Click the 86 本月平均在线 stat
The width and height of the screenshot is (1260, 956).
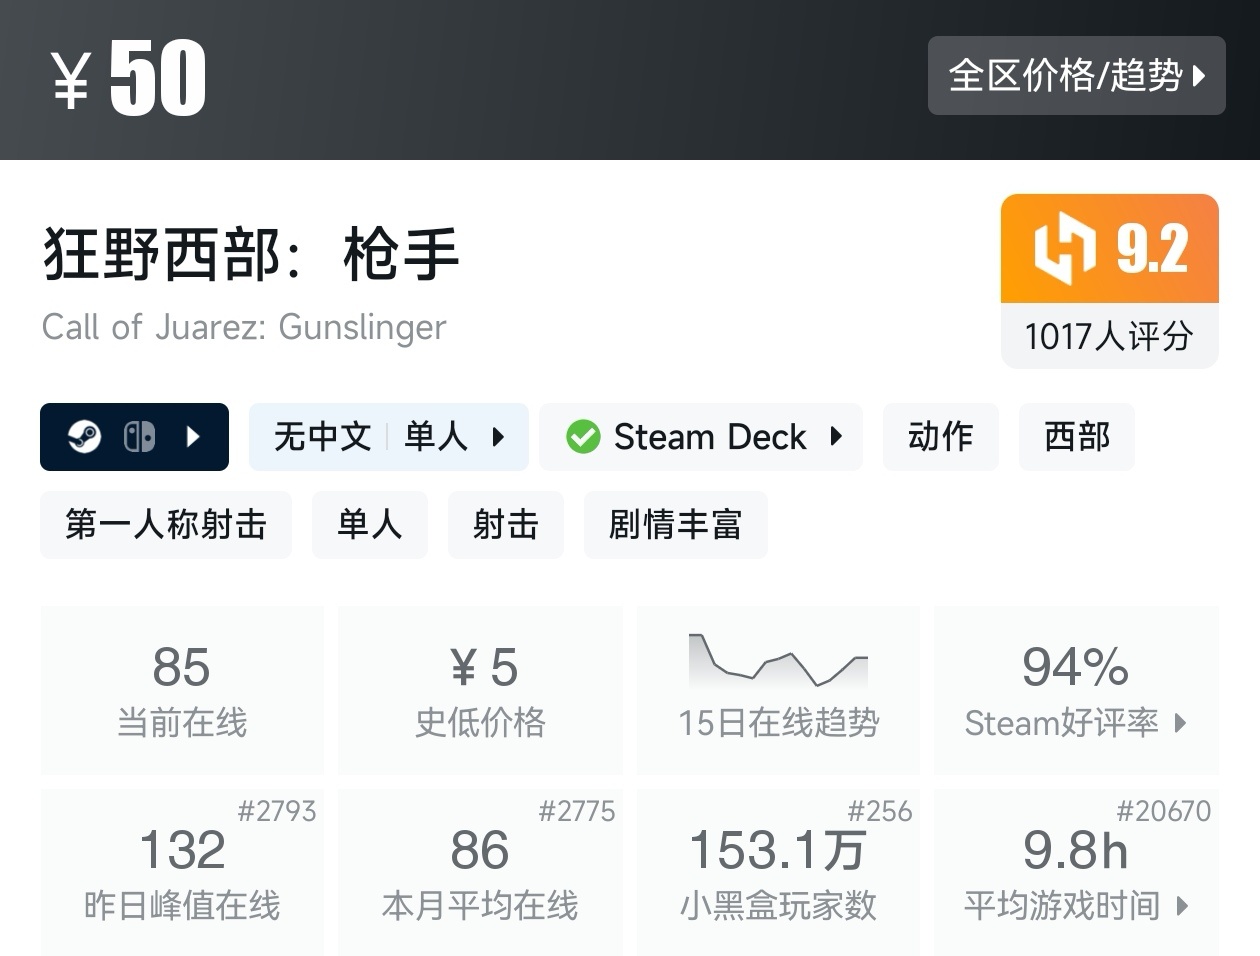[x=480, y=872]
